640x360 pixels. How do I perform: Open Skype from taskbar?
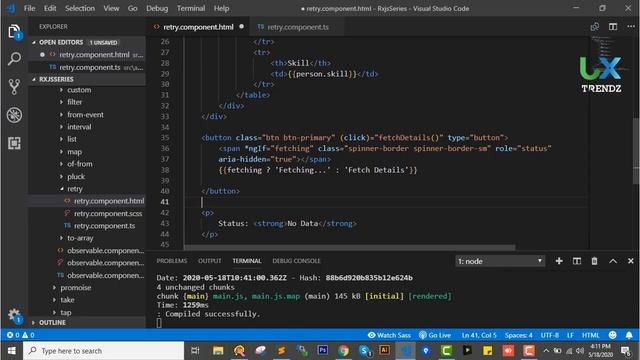click(364, 351)
